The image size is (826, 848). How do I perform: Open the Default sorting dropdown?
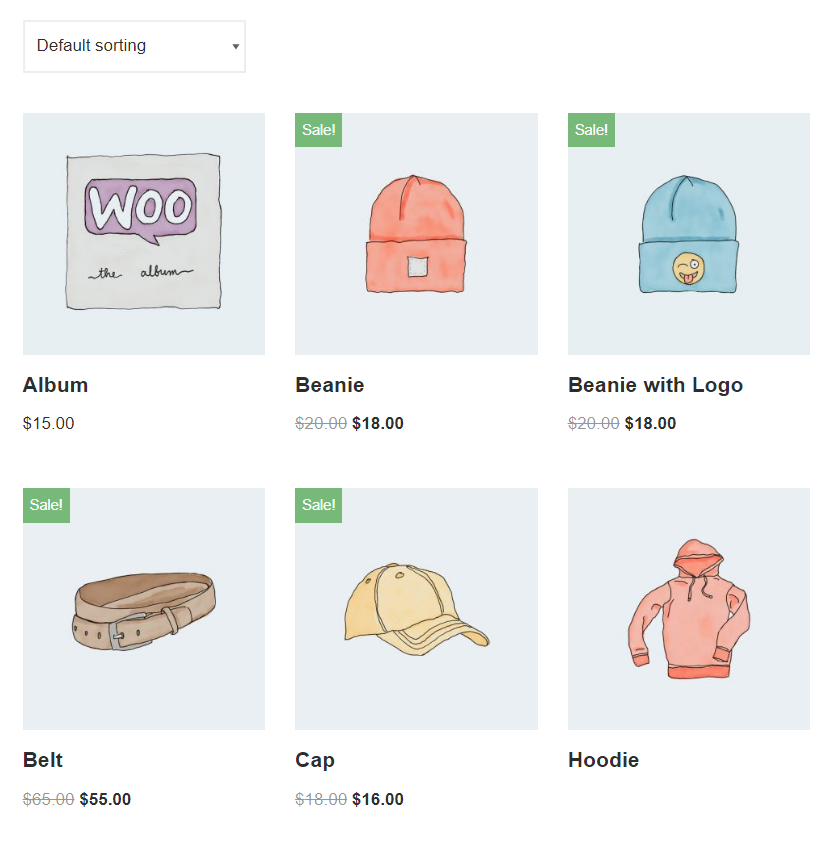click(134, 46)
